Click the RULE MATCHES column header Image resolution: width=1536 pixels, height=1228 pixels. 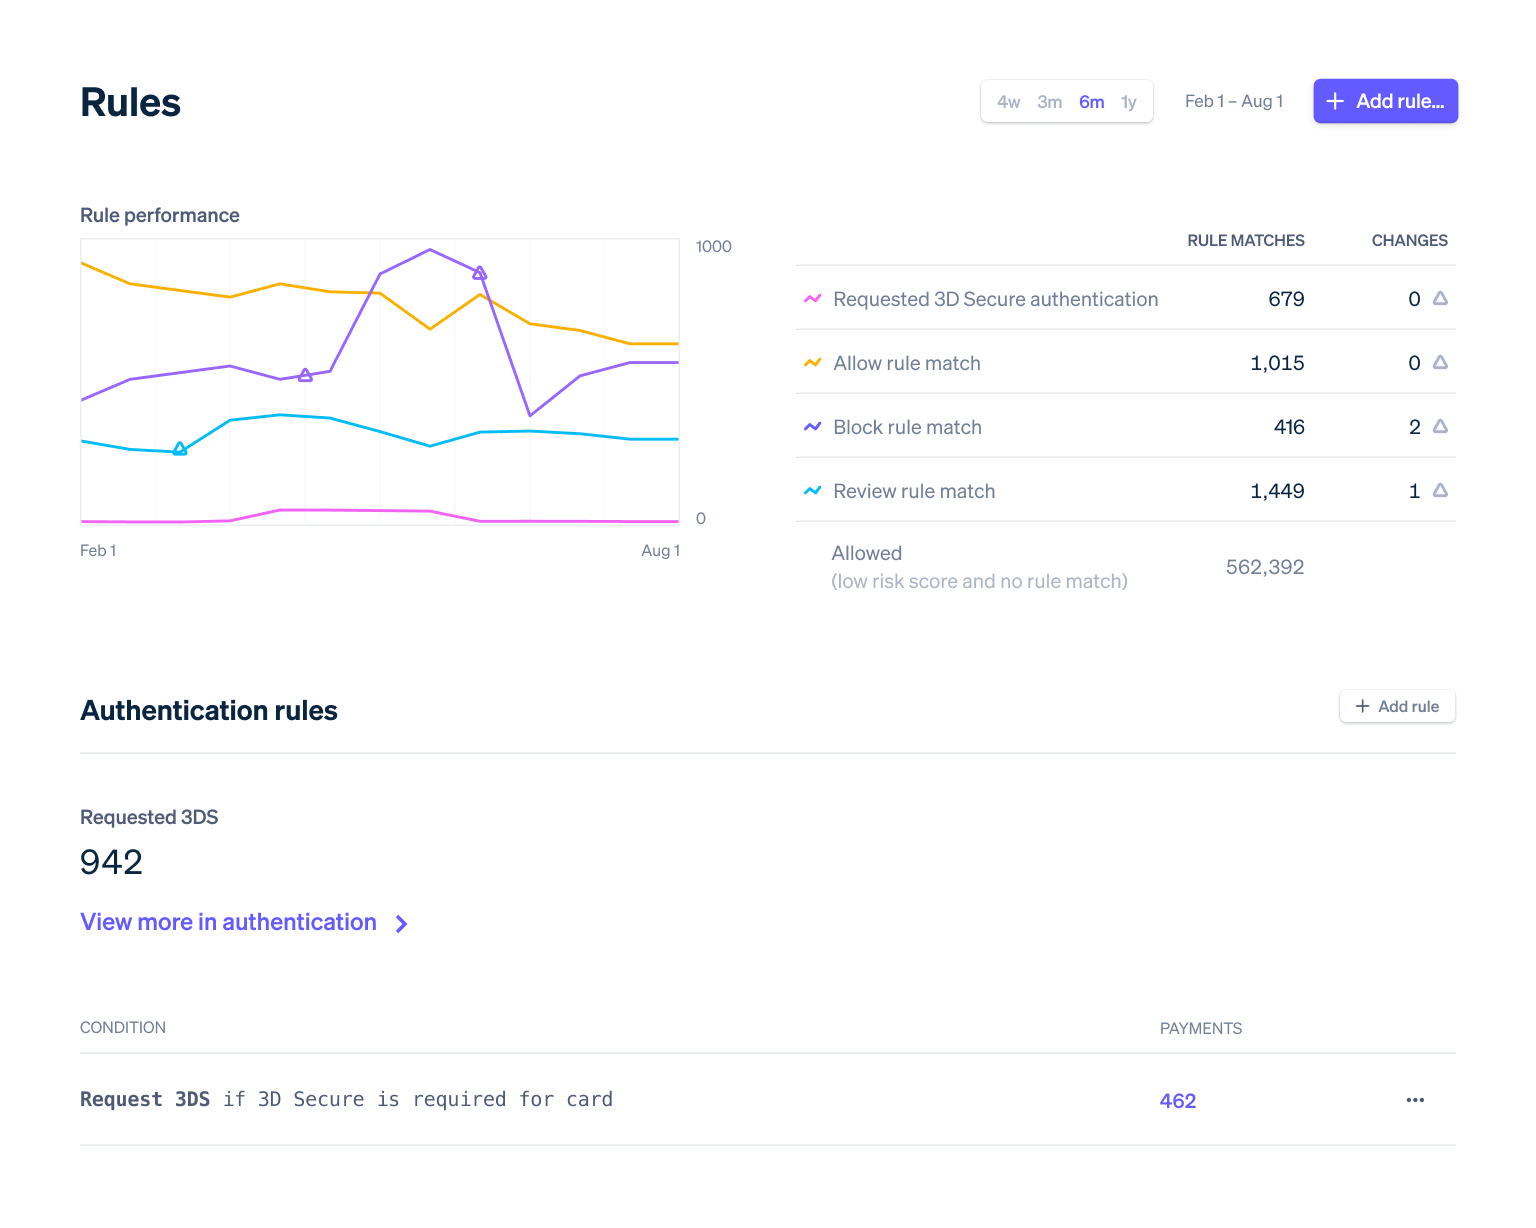pyautogui.click(x=1245, y=240)
